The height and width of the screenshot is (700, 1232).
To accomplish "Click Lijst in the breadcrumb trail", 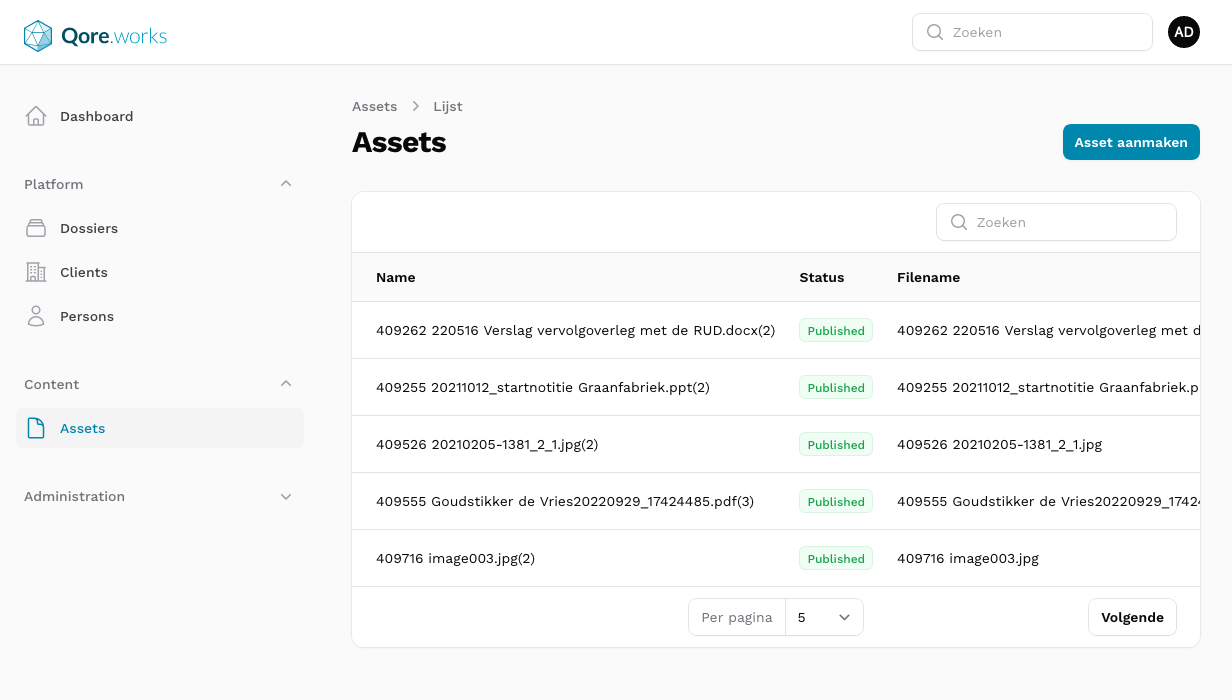I will (447, 106).
